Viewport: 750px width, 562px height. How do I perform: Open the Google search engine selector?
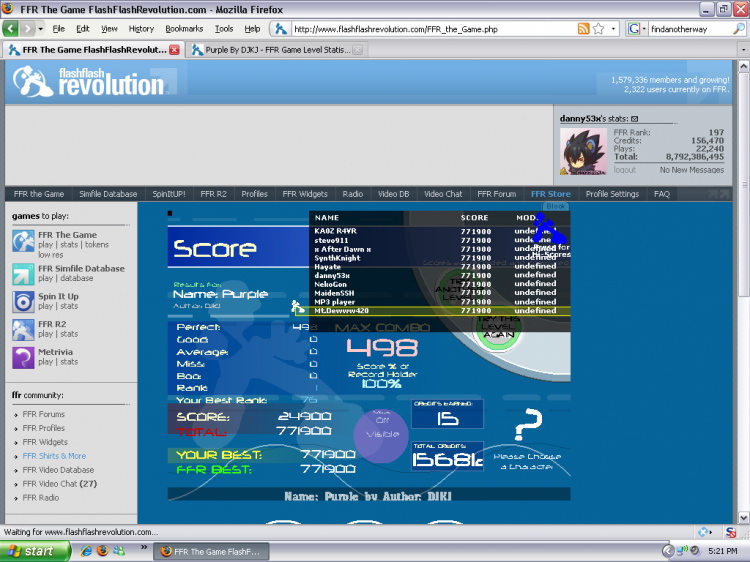click(x=637, y=29)
